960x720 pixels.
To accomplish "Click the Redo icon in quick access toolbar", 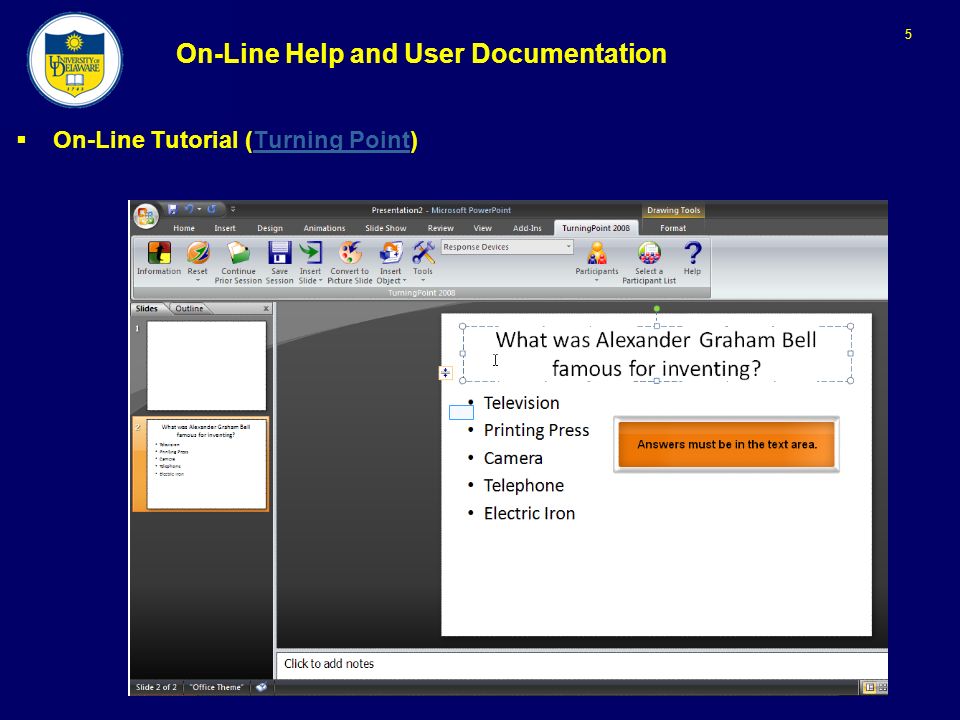I will tap(212, 209).
